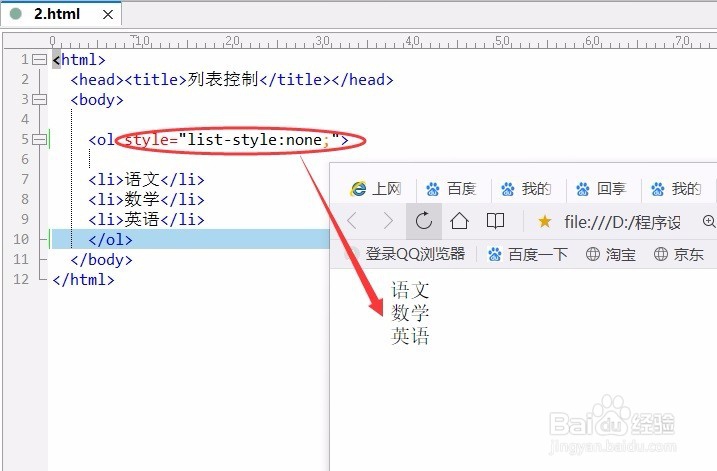Click the 登录QQ浏览器 bookmark
This screenshot has width=717, height=471.
click(x=415, y=254)
